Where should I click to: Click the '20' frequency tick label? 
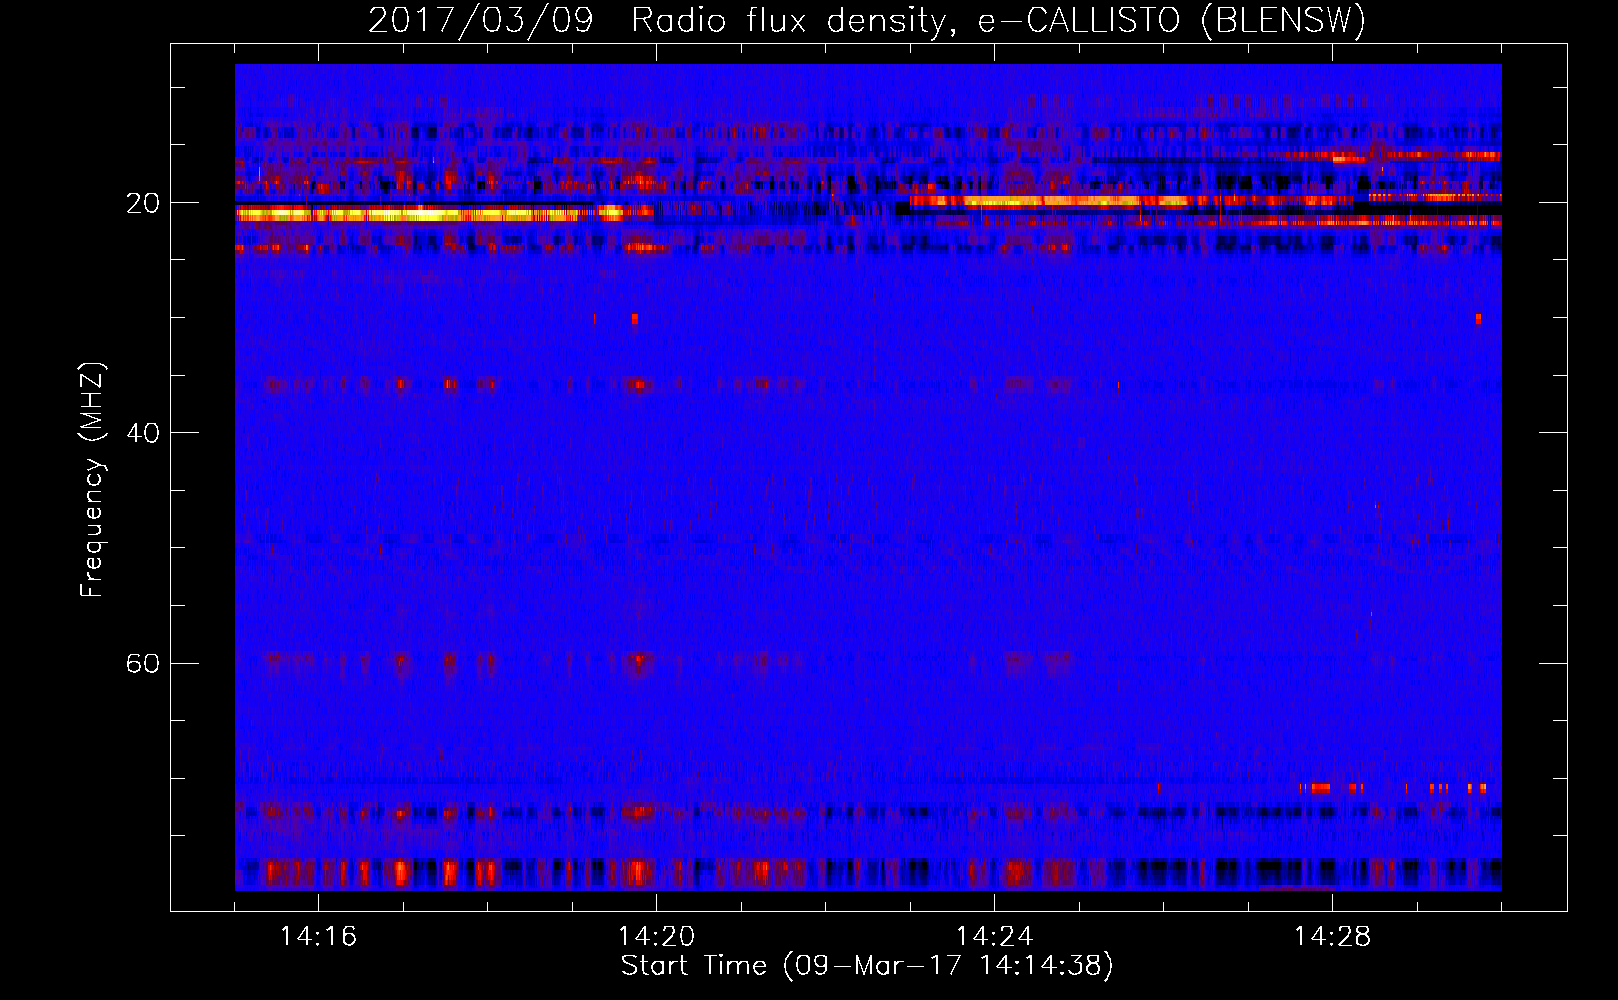pos(143,203)
